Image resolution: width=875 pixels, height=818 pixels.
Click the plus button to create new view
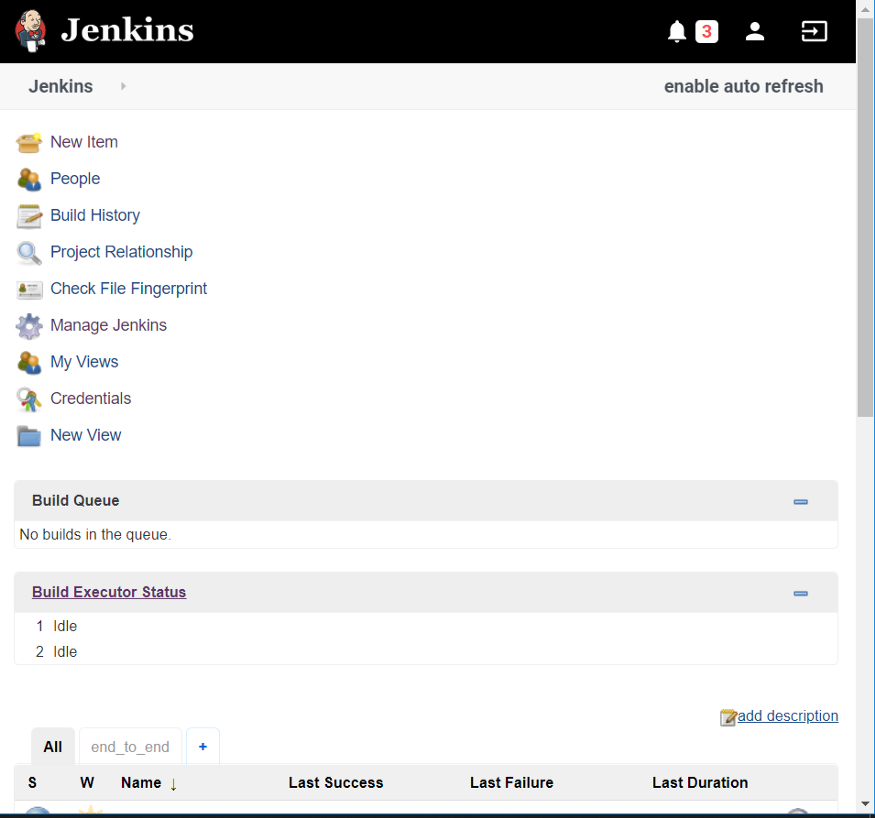coord(202,746)
